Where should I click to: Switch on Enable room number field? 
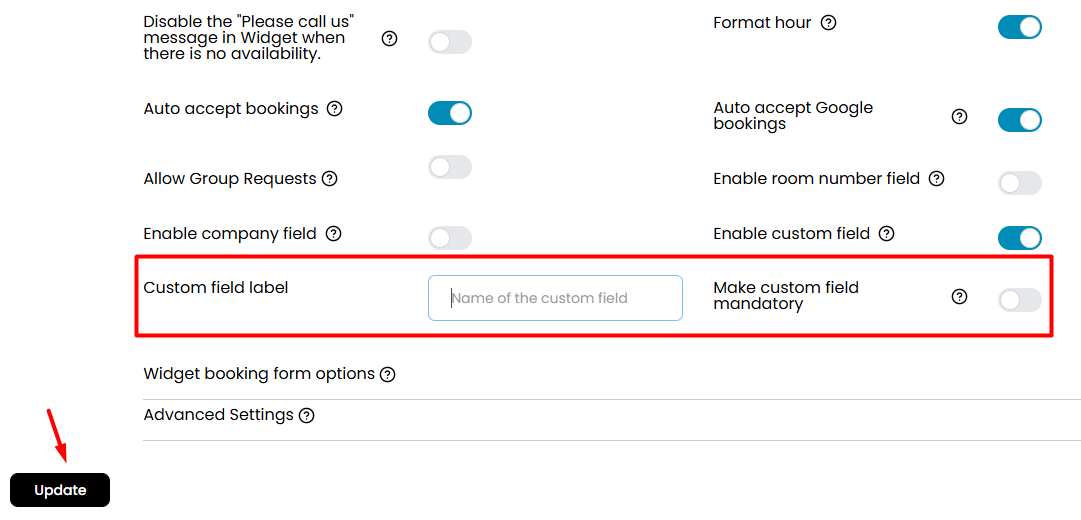pyautogui.click(x=1020, y=183)
